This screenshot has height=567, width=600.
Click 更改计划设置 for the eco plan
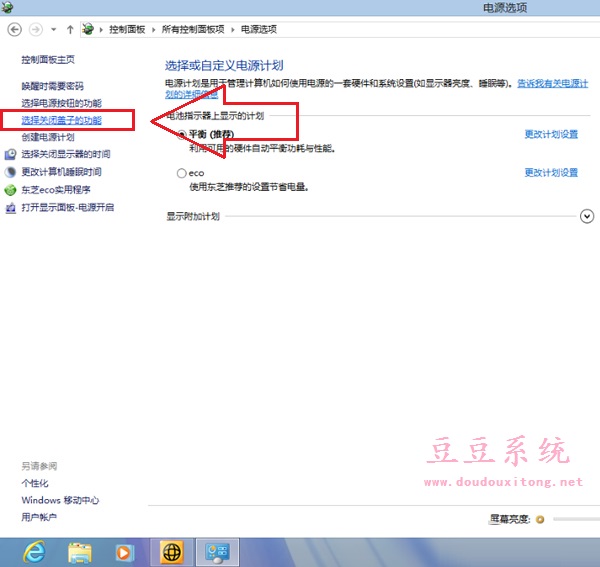(x=551, y=173)
